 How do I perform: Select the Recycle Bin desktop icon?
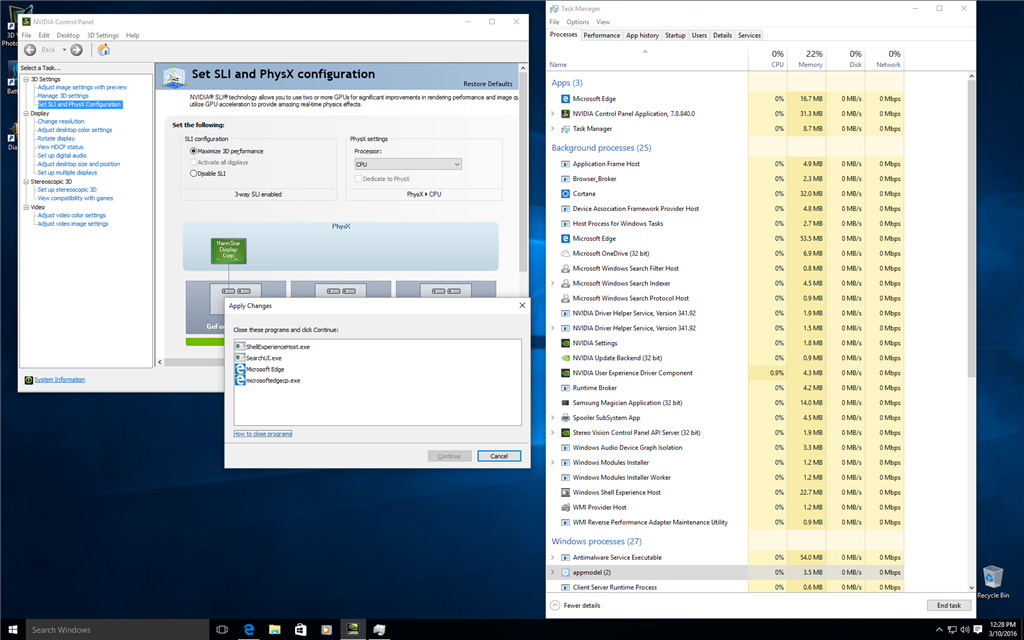point(993,582)
